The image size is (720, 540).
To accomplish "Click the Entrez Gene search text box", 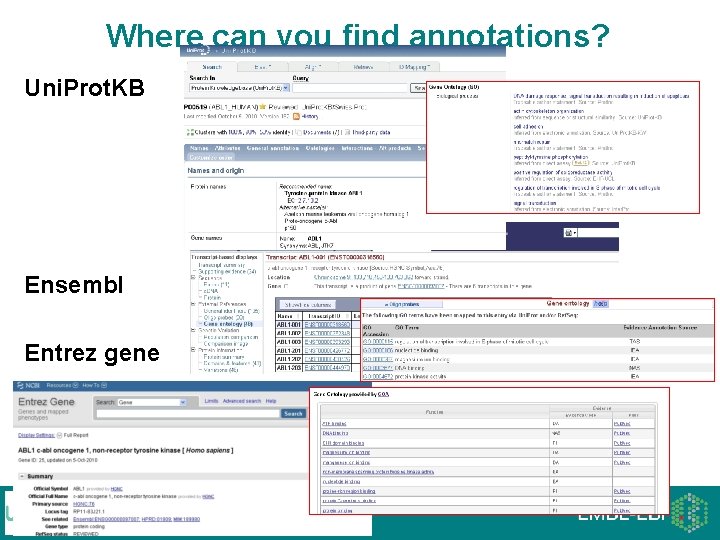I will point(188,414).
